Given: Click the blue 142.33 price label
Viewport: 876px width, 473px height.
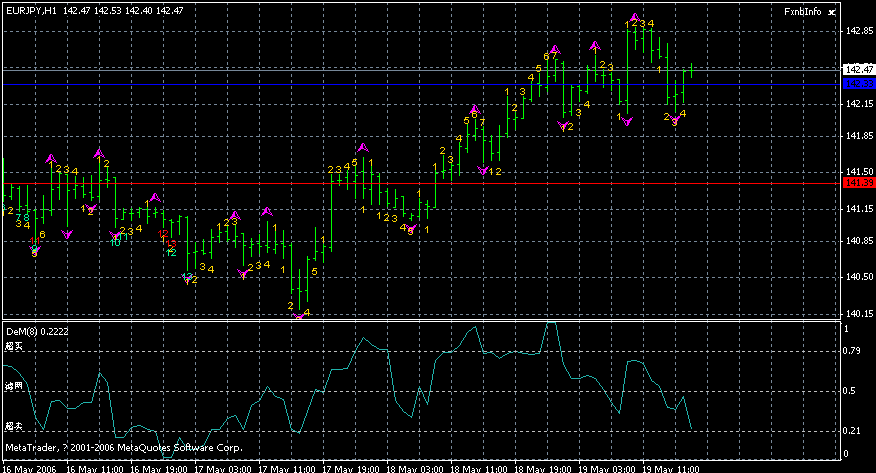Looking at the screenshot, I should (859, 84).
